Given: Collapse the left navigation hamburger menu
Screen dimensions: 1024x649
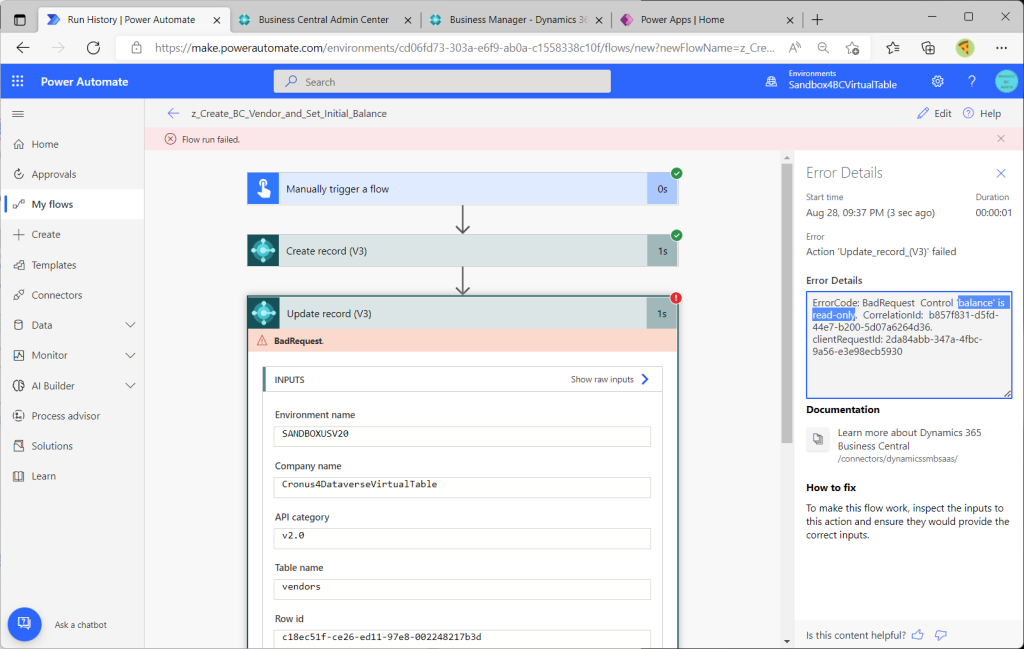Looking at the screenshot, I should 18,114.
